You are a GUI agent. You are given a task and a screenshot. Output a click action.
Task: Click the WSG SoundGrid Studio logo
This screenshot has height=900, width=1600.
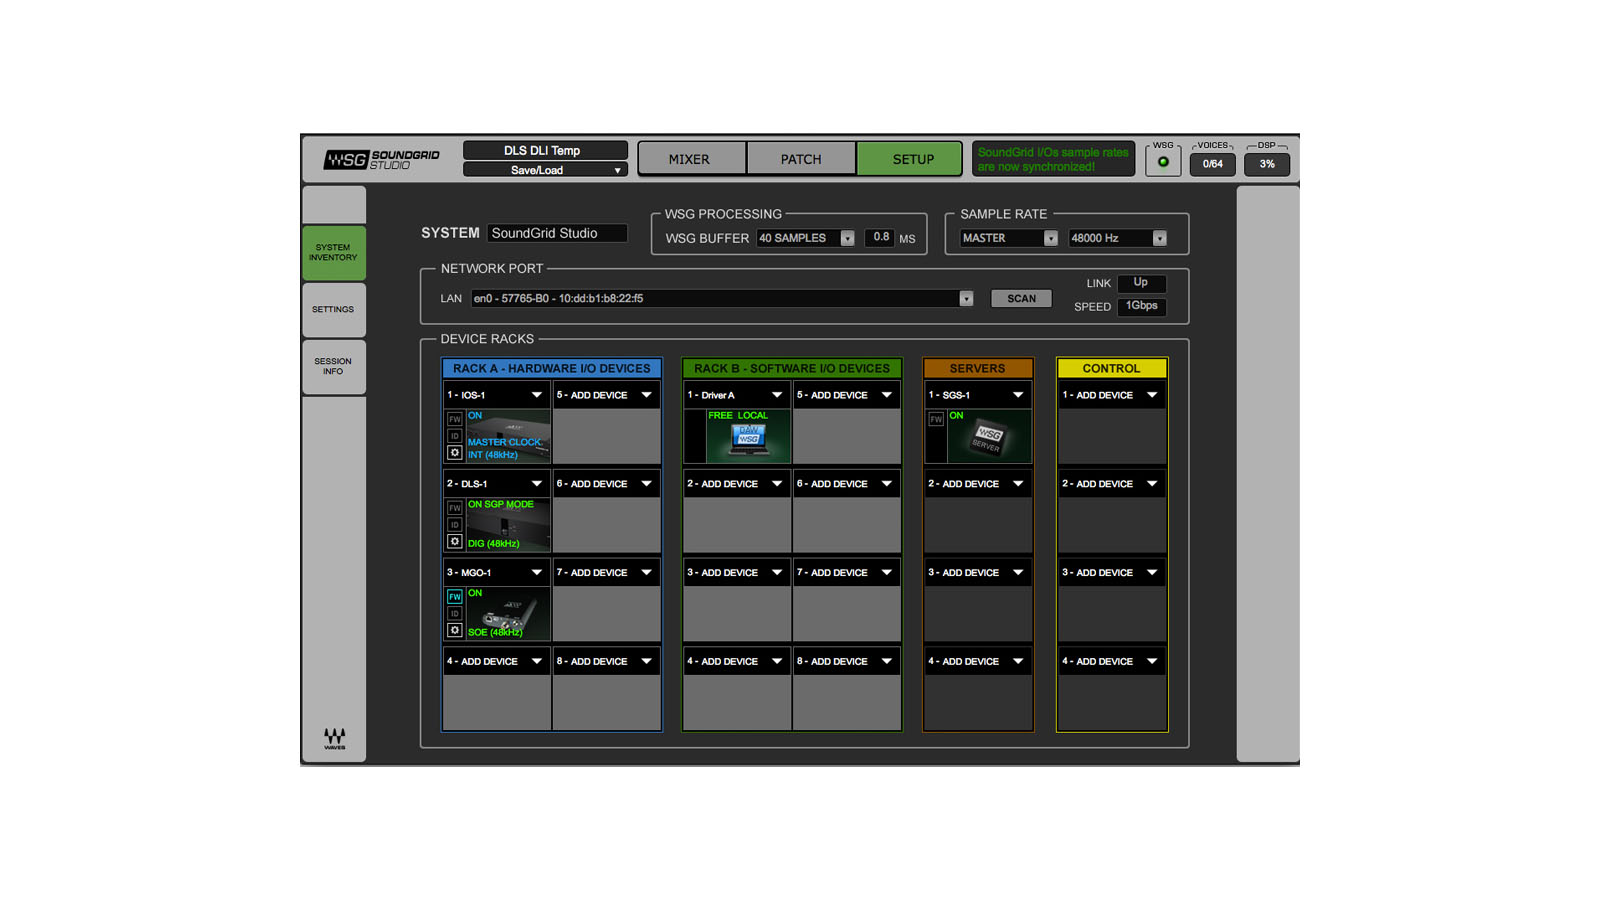click(381, 160)
